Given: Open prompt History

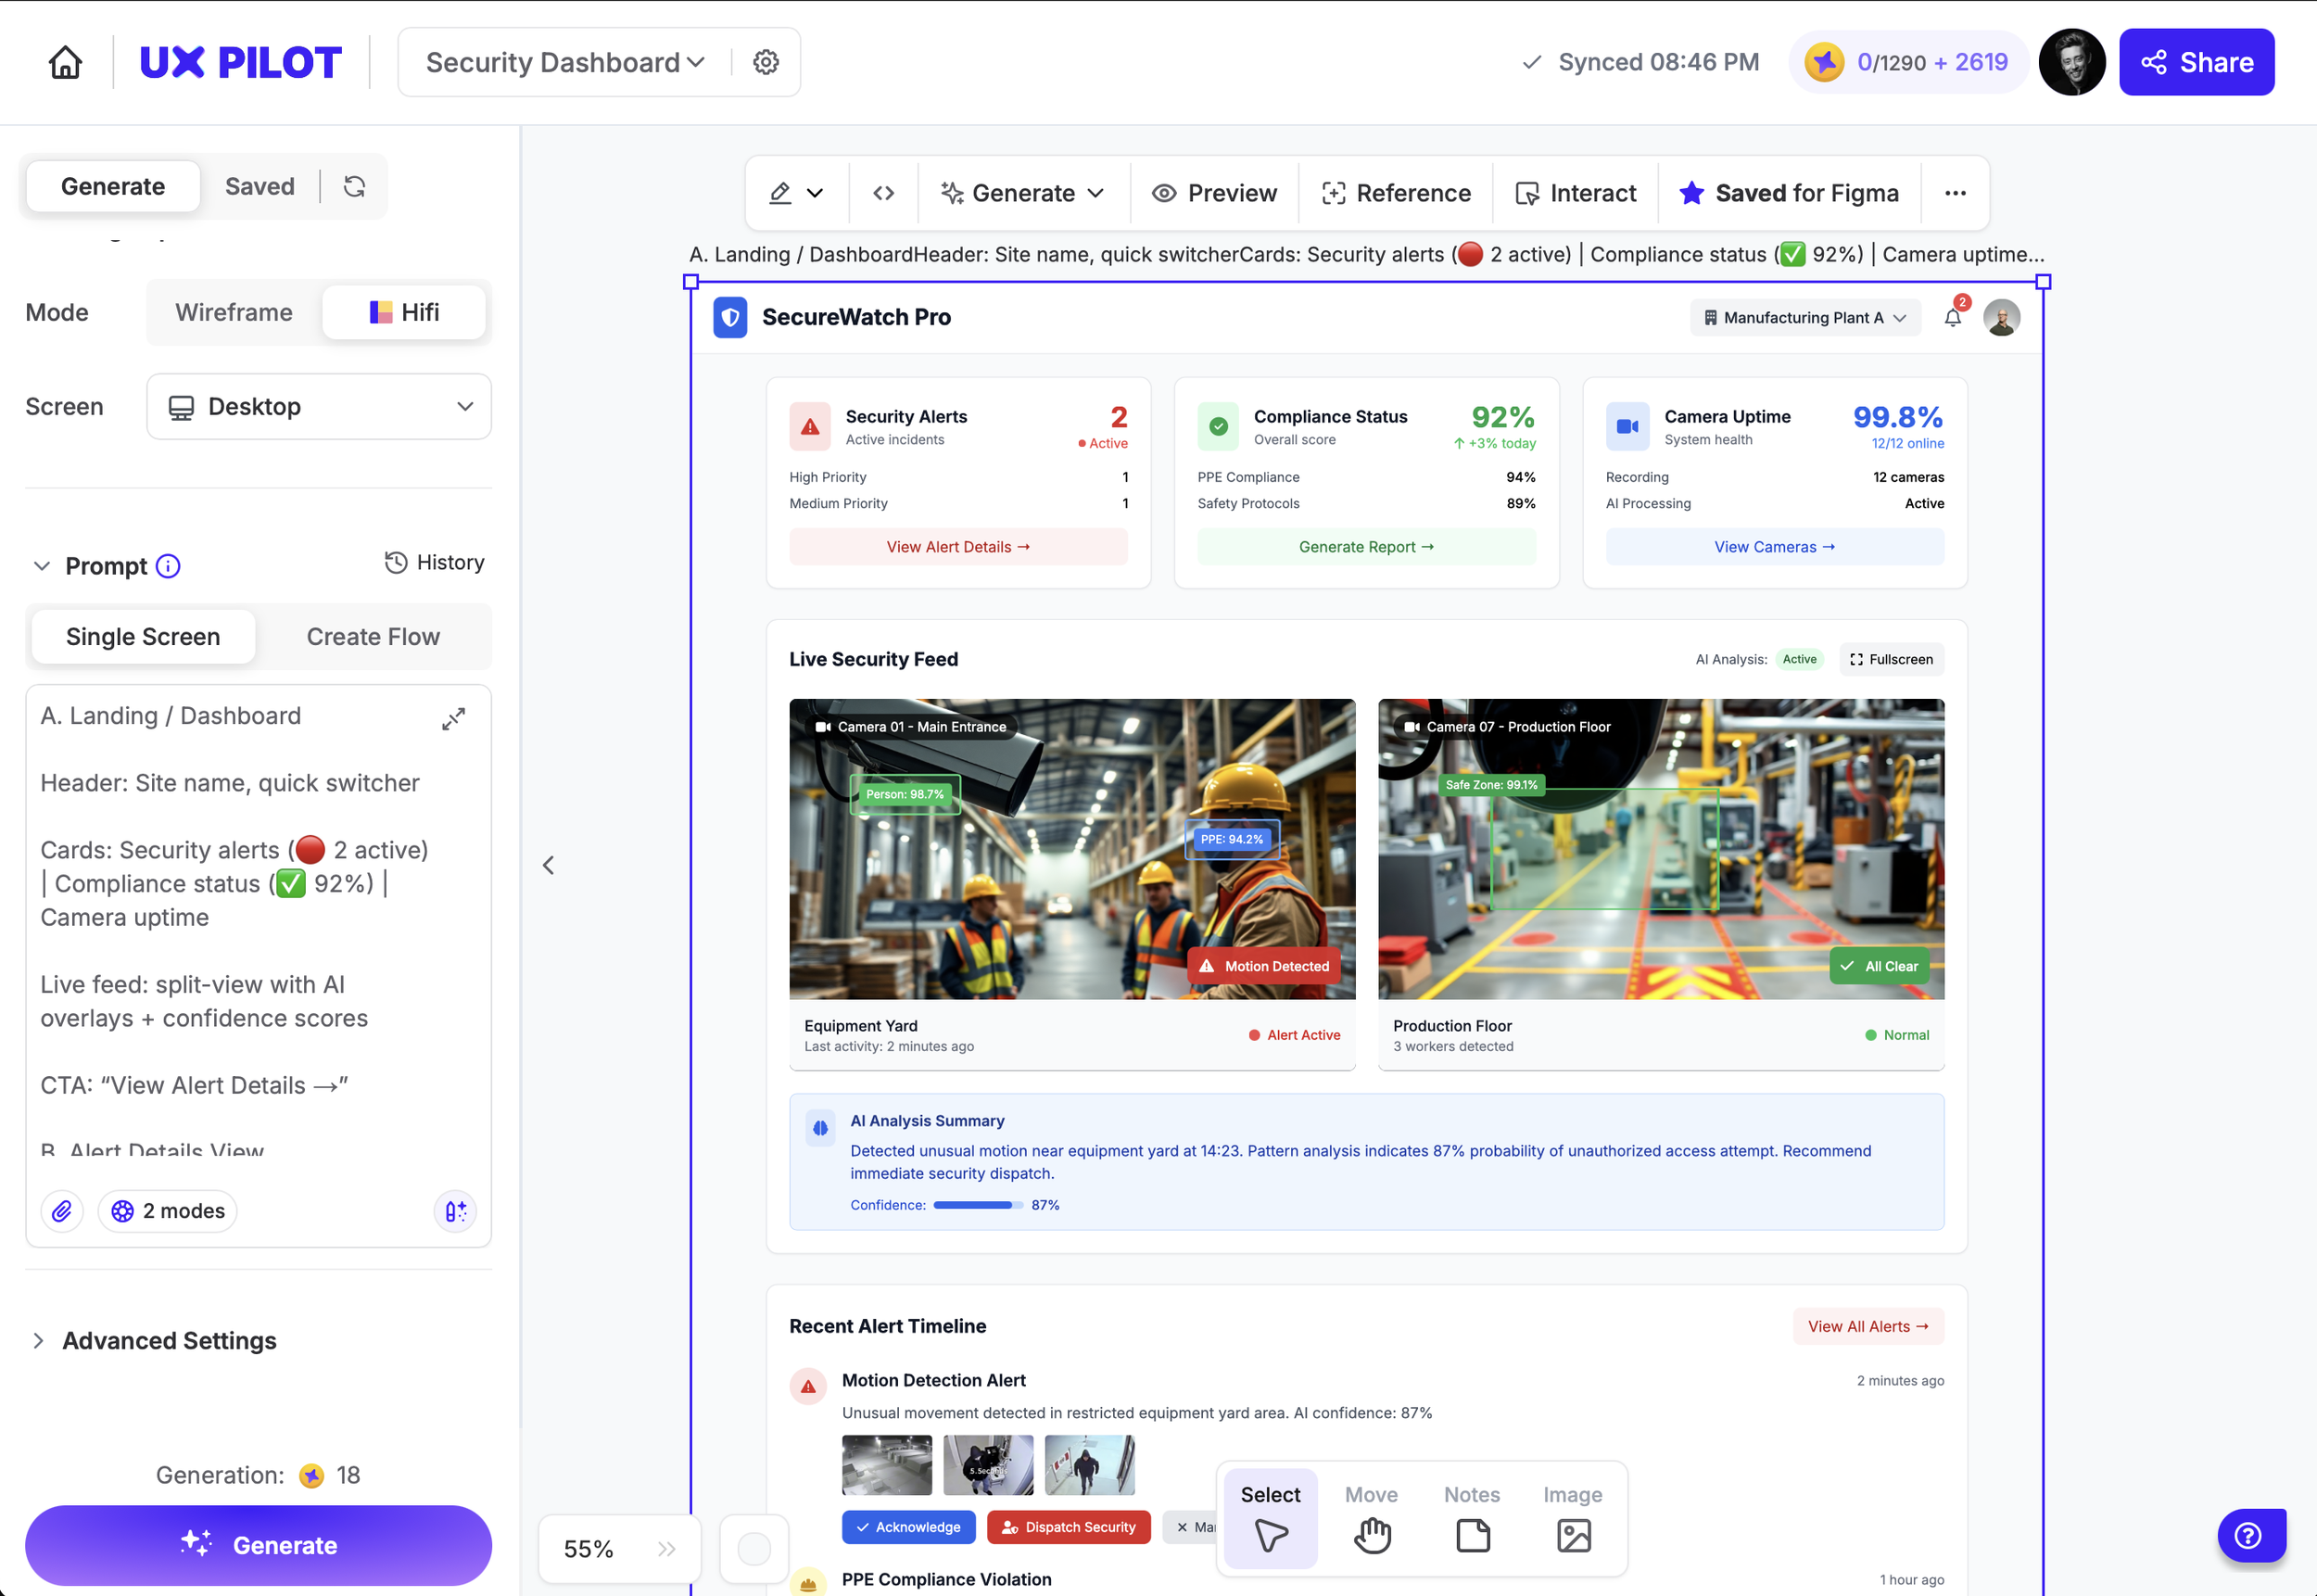Looking at the screenshot, I should (x=434, y=562).
